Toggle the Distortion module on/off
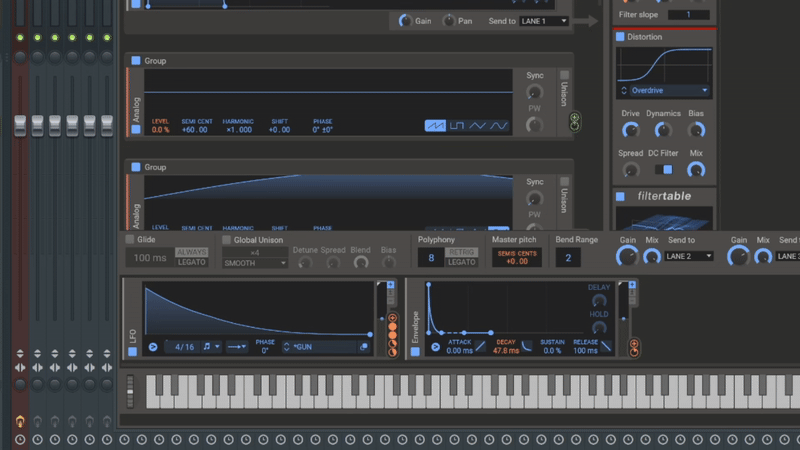800x450 pixels. 620,37
